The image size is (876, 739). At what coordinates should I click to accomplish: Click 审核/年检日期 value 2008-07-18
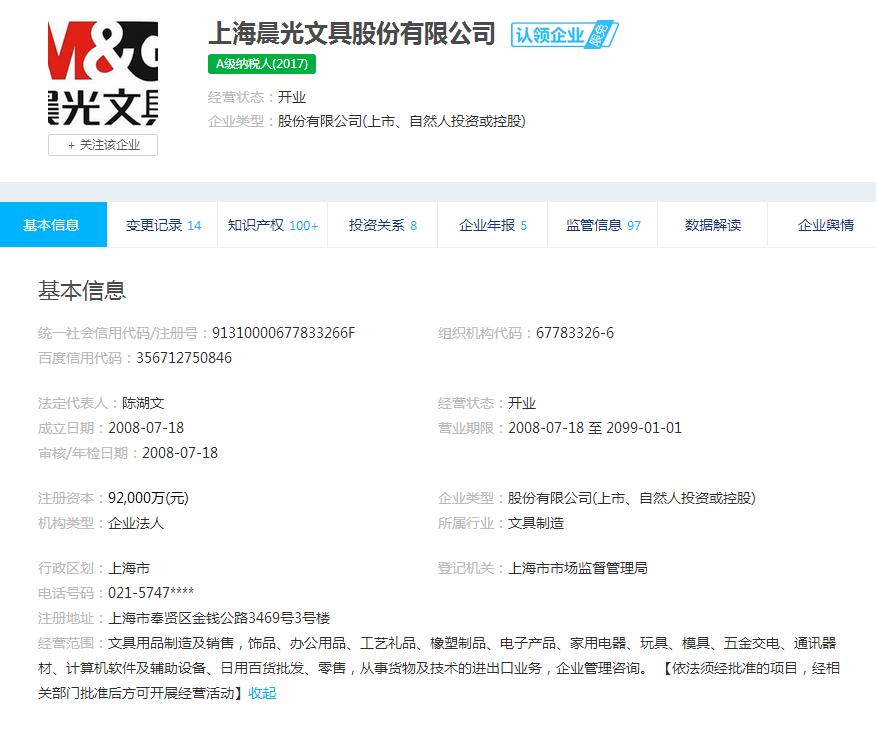[x=180, y=453]
